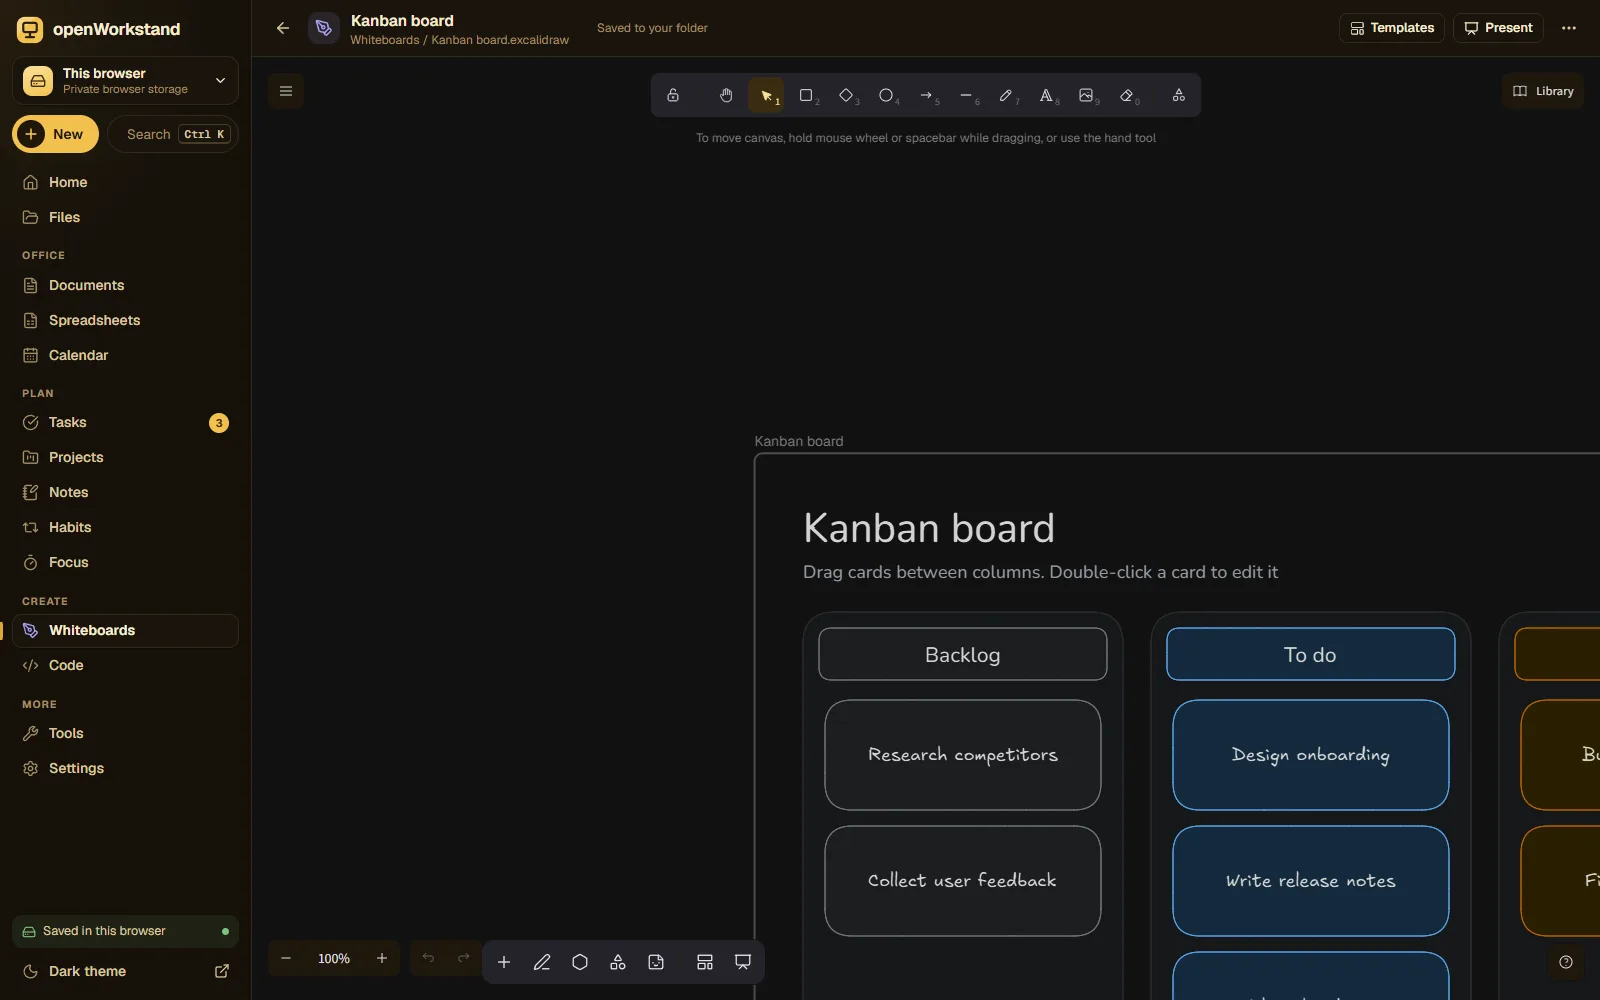The height and width of the screenshot is (1000, 1600).
Task: Open the canvas hamburger menu
Action: (x=286, y=91)
